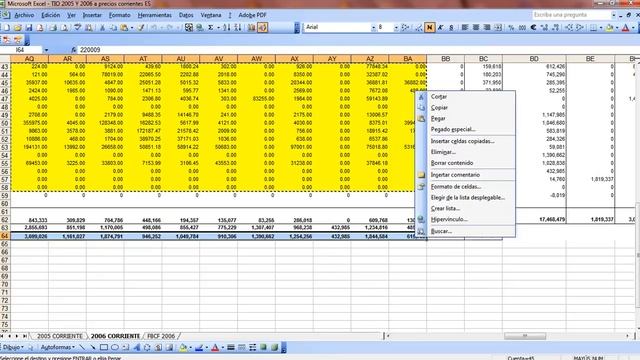Open the Borders dropdown arrow
Image resolution: width=640 pixels, height=360 pixels.
[x=601, y=27]
